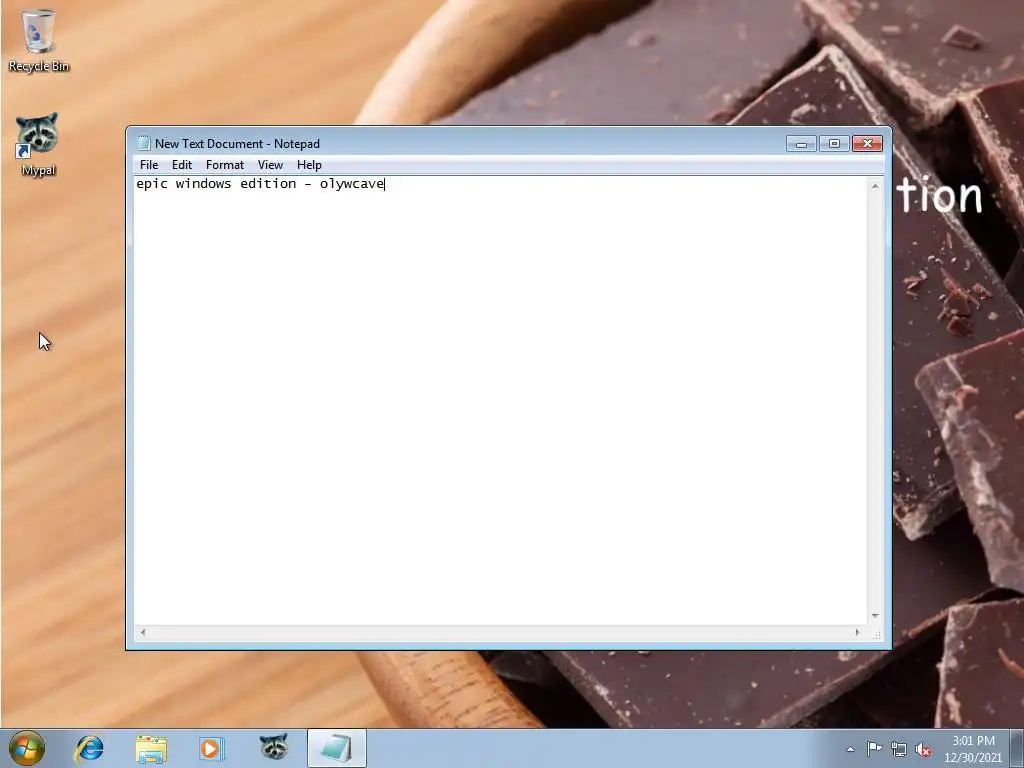Click vertical scrollbar down arrow
Screen dimensions: 1024x768
[875, 616]
